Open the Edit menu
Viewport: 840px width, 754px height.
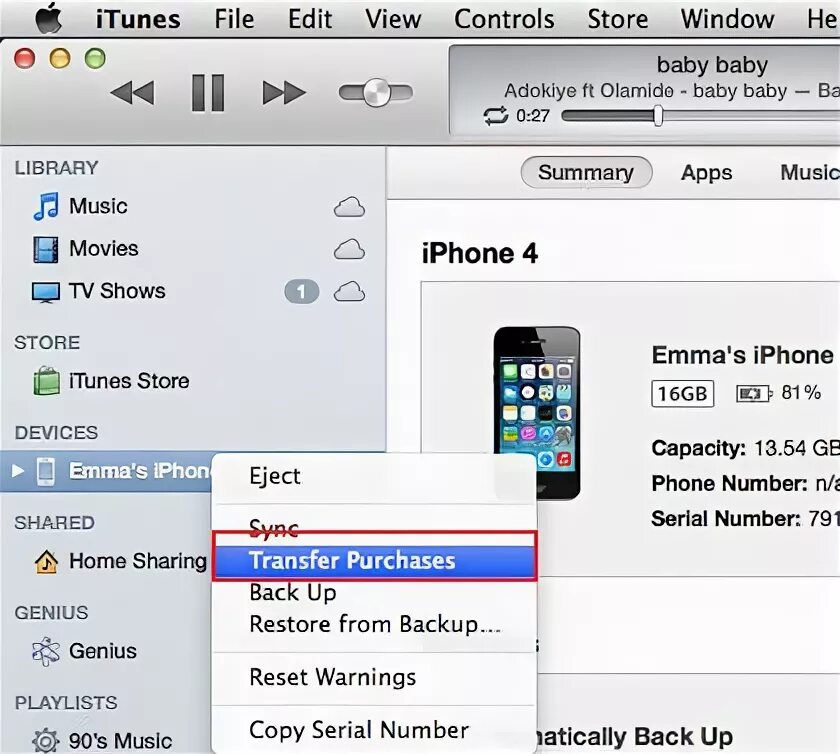tap(310, 19)
